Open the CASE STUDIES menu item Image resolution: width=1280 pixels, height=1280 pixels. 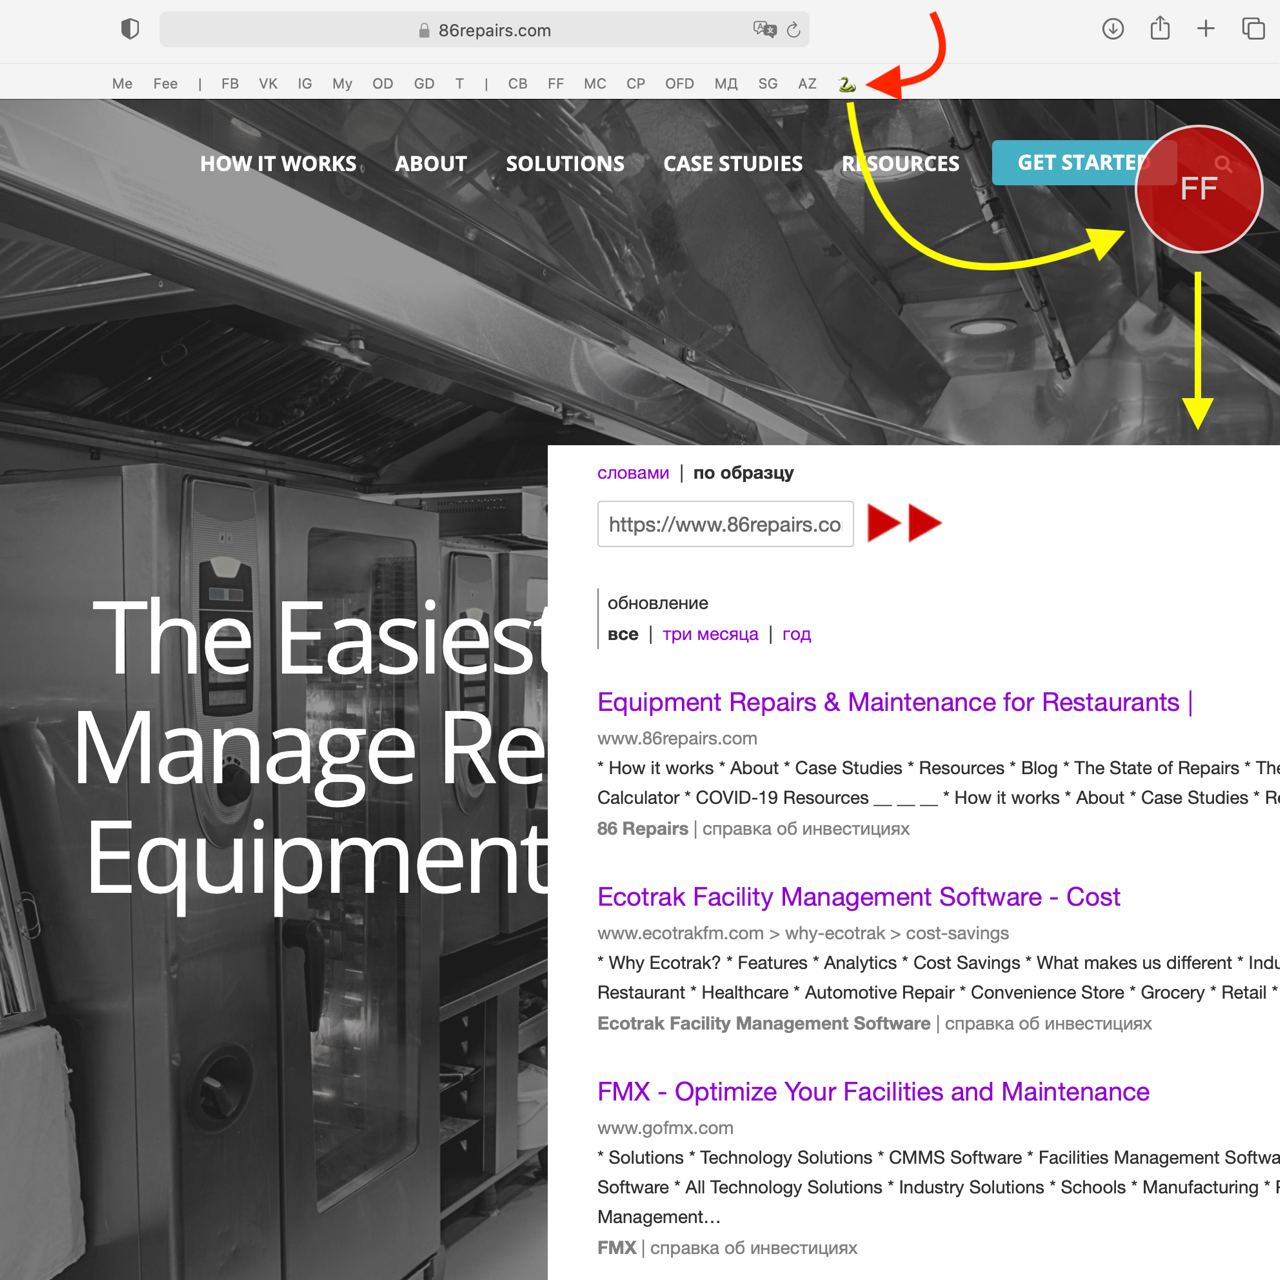pos(733,164)
